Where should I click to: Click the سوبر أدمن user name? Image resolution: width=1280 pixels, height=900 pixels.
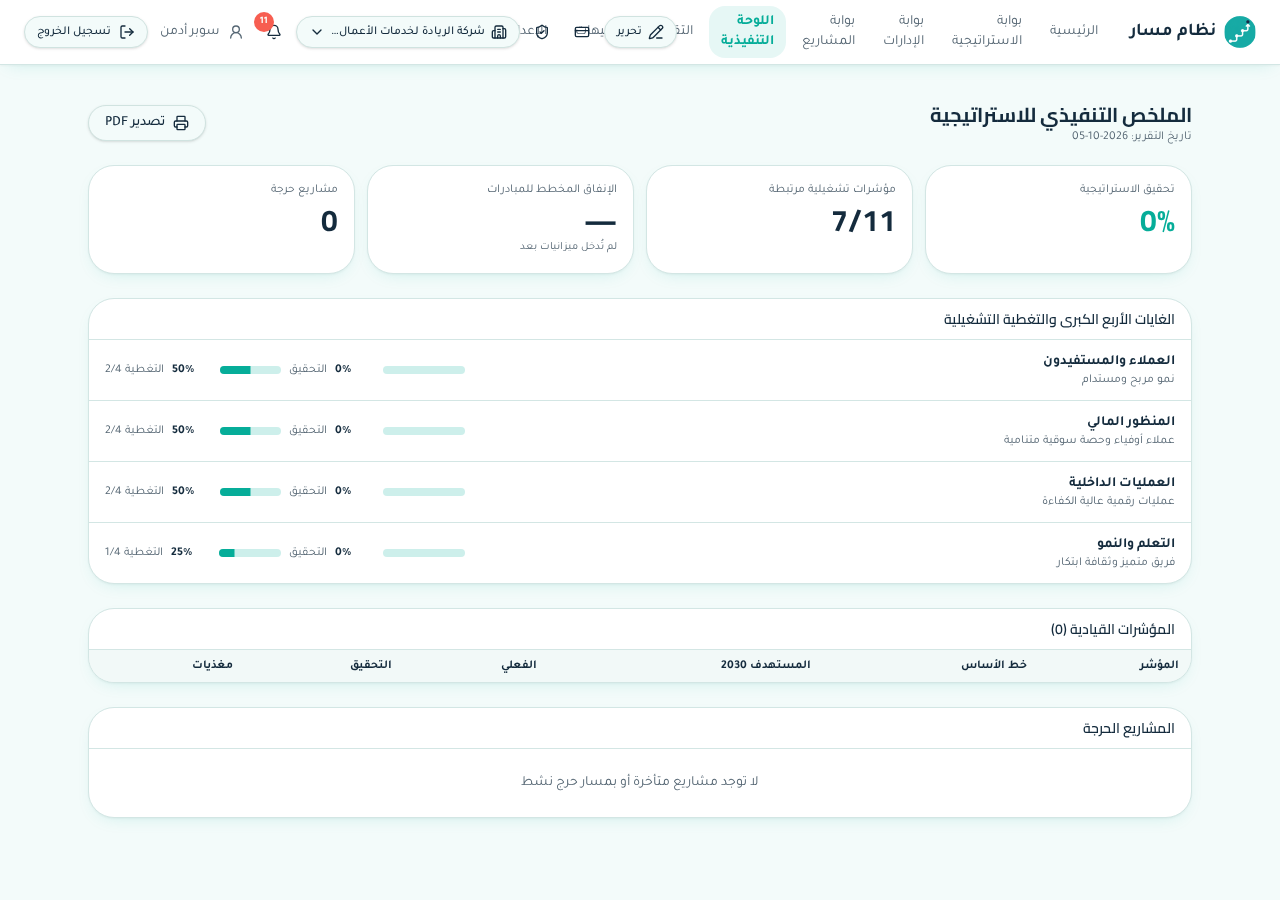190,31
